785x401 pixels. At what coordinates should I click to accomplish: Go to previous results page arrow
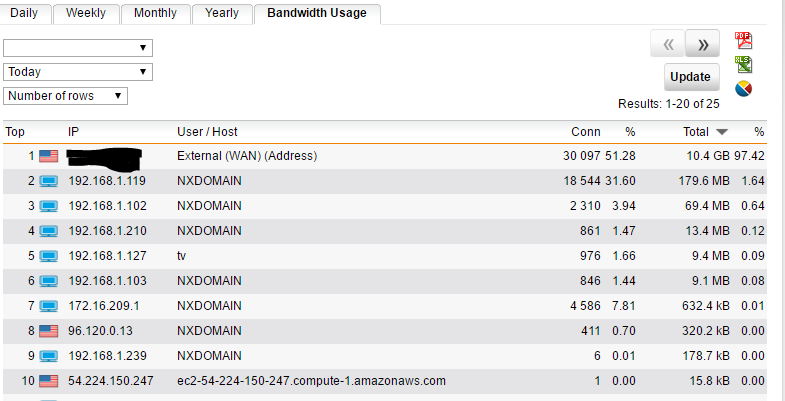(668, 44)
